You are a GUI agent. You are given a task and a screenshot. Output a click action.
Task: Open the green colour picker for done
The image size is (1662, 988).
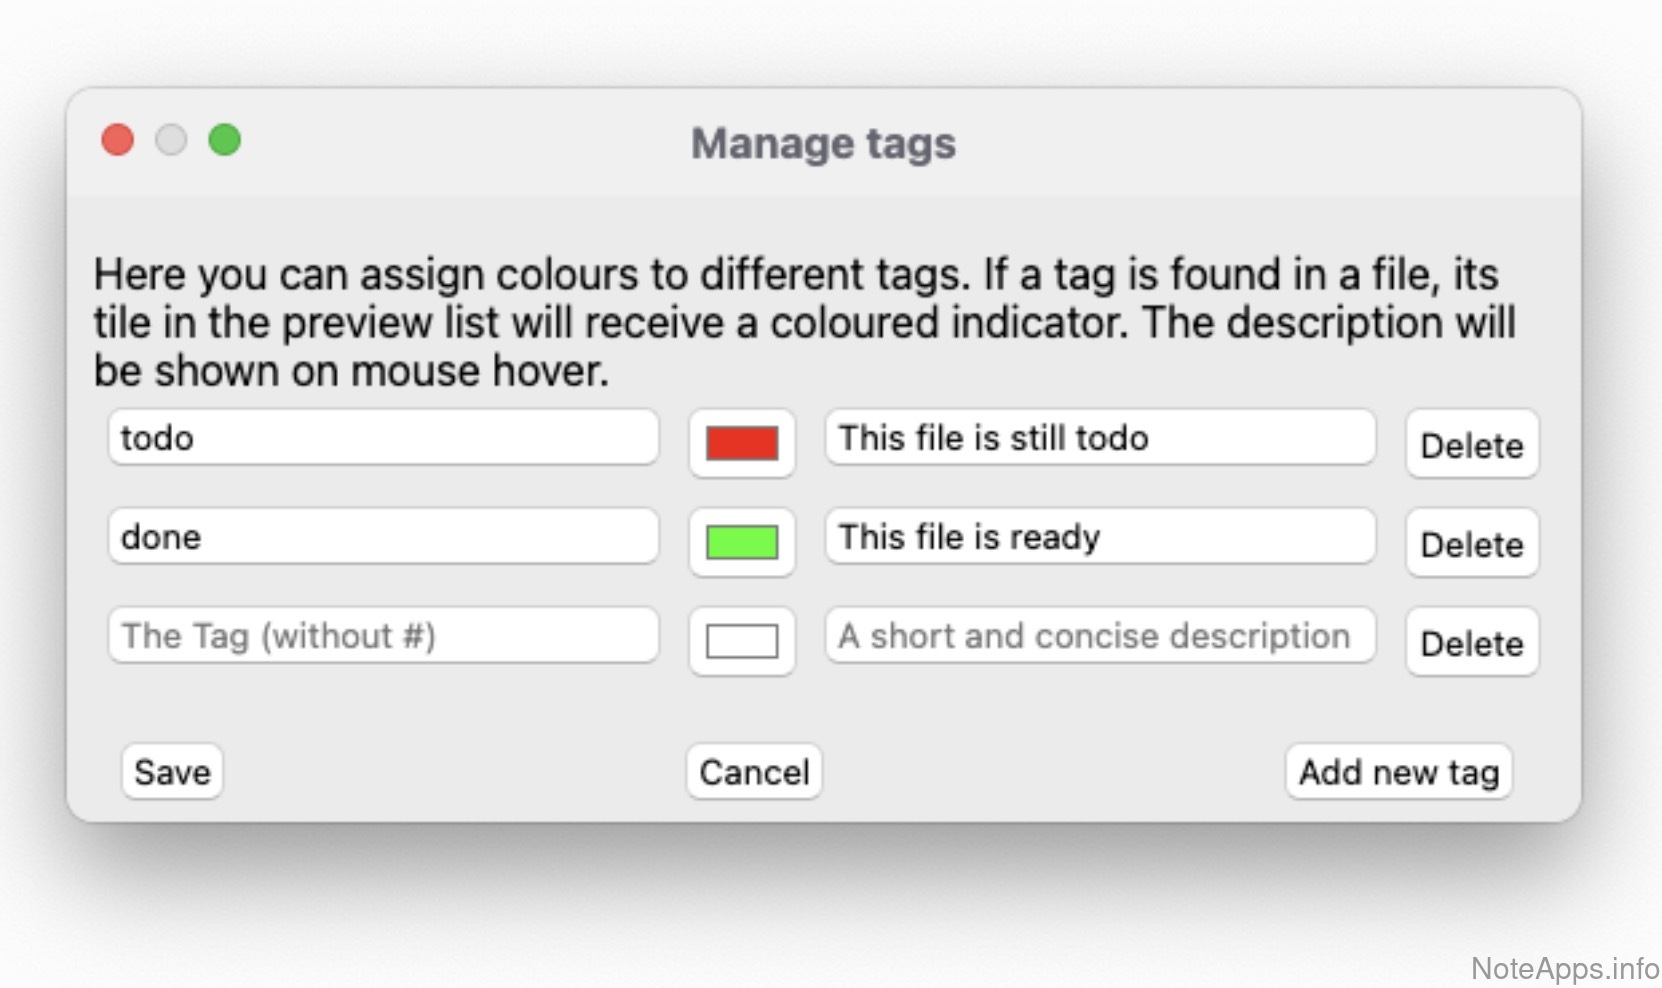tap(741, 542)
